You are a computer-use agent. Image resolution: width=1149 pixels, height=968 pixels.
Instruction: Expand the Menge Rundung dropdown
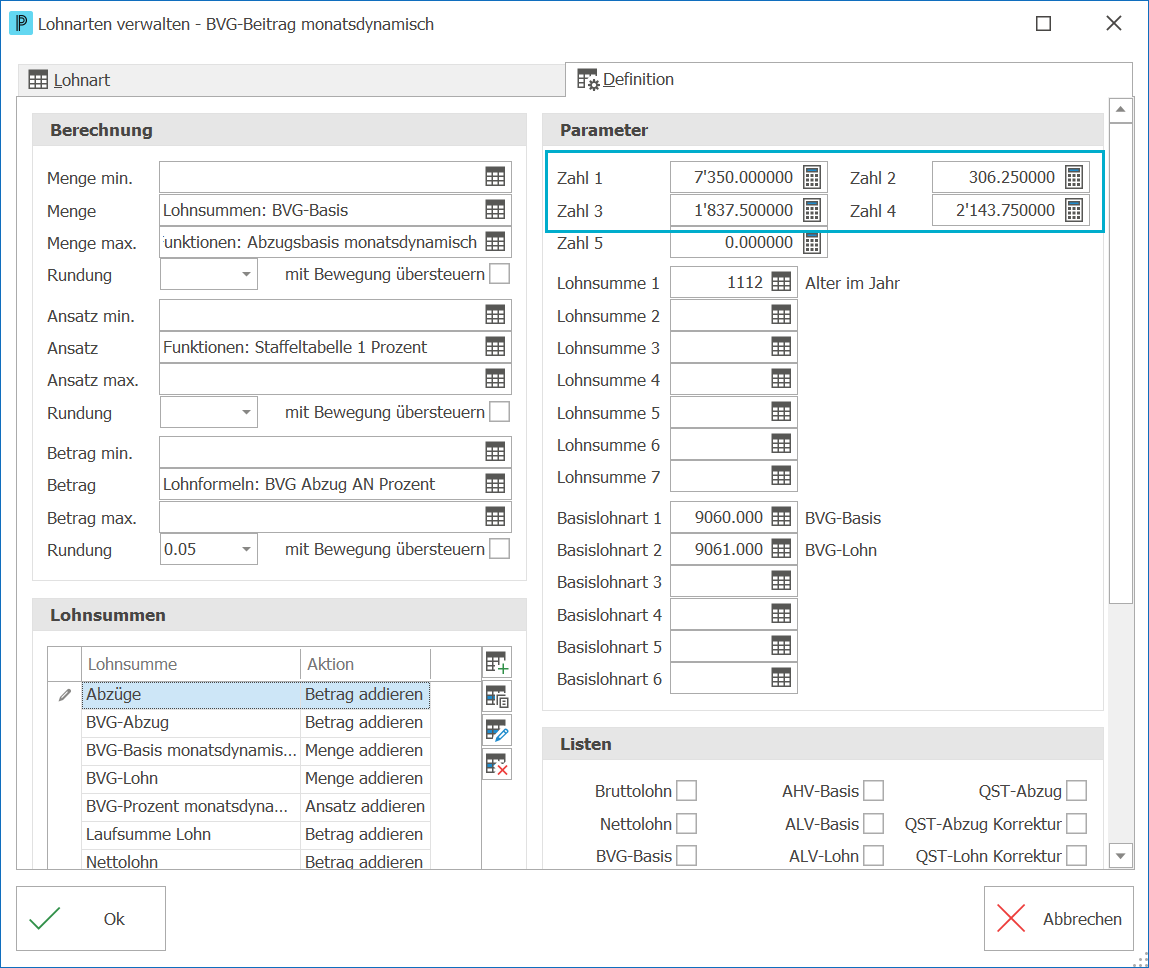click(x=246, y=275)
